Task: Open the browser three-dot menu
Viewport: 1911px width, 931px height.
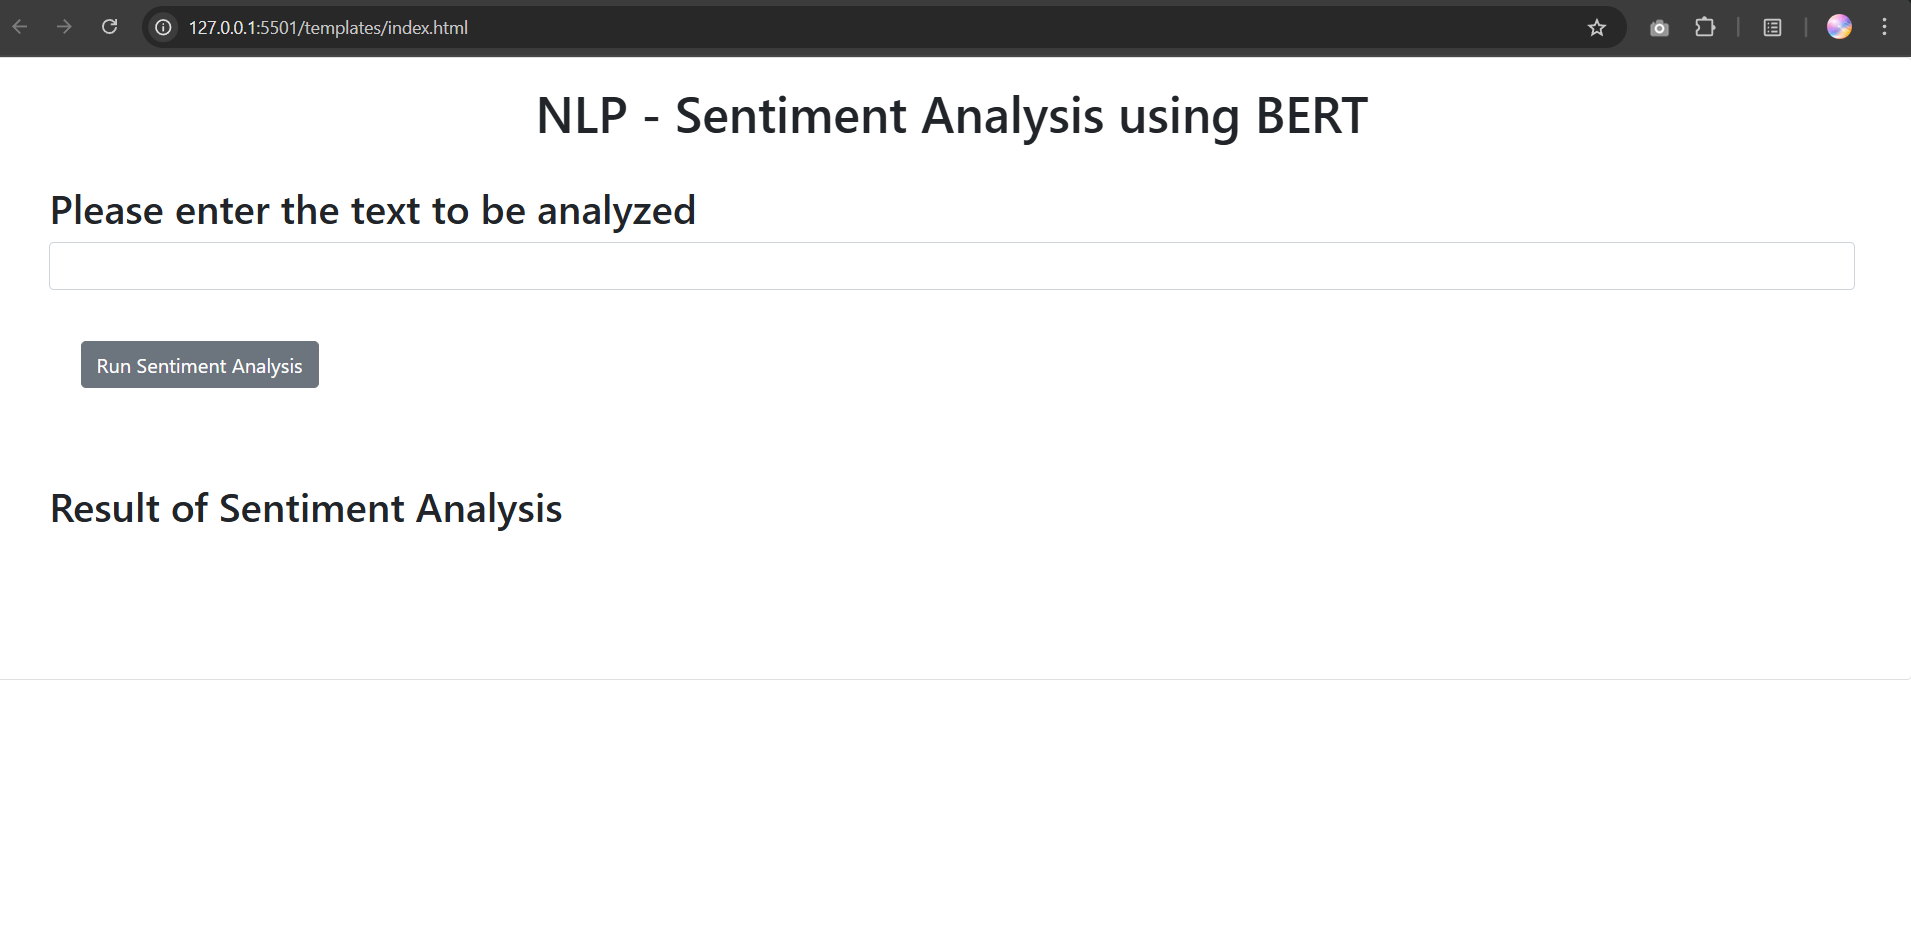Action: pyautogui.click(x=1884, y=27)
